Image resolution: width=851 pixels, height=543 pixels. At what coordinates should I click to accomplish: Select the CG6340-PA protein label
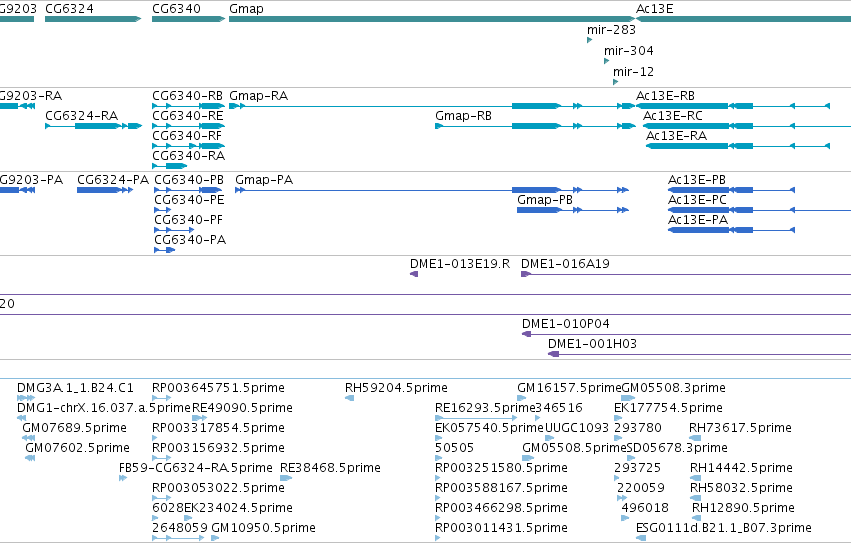pyautogui.click(x=190, y=240)
